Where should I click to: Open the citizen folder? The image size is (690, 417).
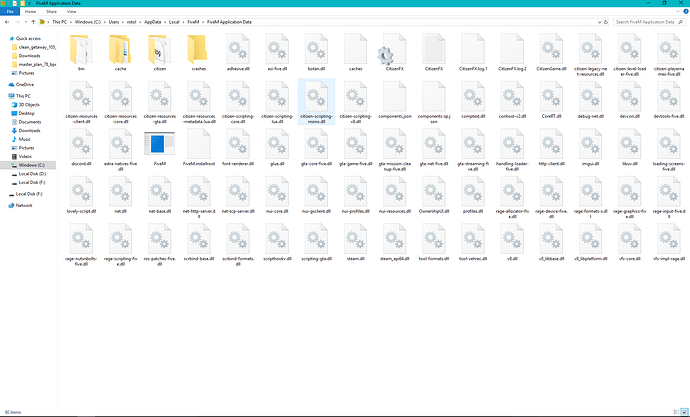(159, 53)
